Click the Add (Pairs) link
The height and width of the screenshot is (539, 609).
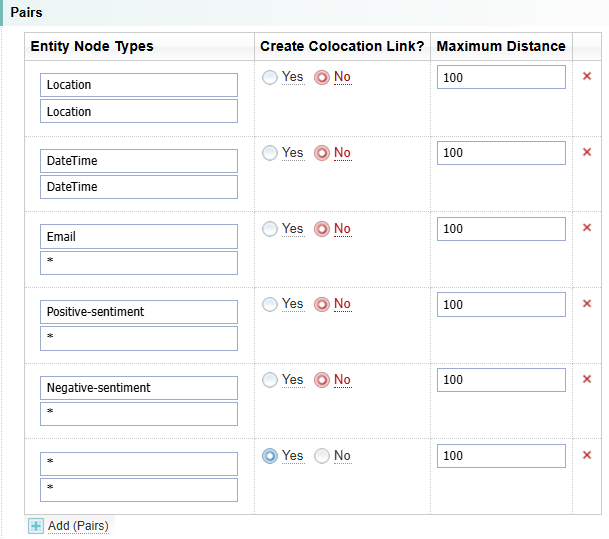(78, 526)
